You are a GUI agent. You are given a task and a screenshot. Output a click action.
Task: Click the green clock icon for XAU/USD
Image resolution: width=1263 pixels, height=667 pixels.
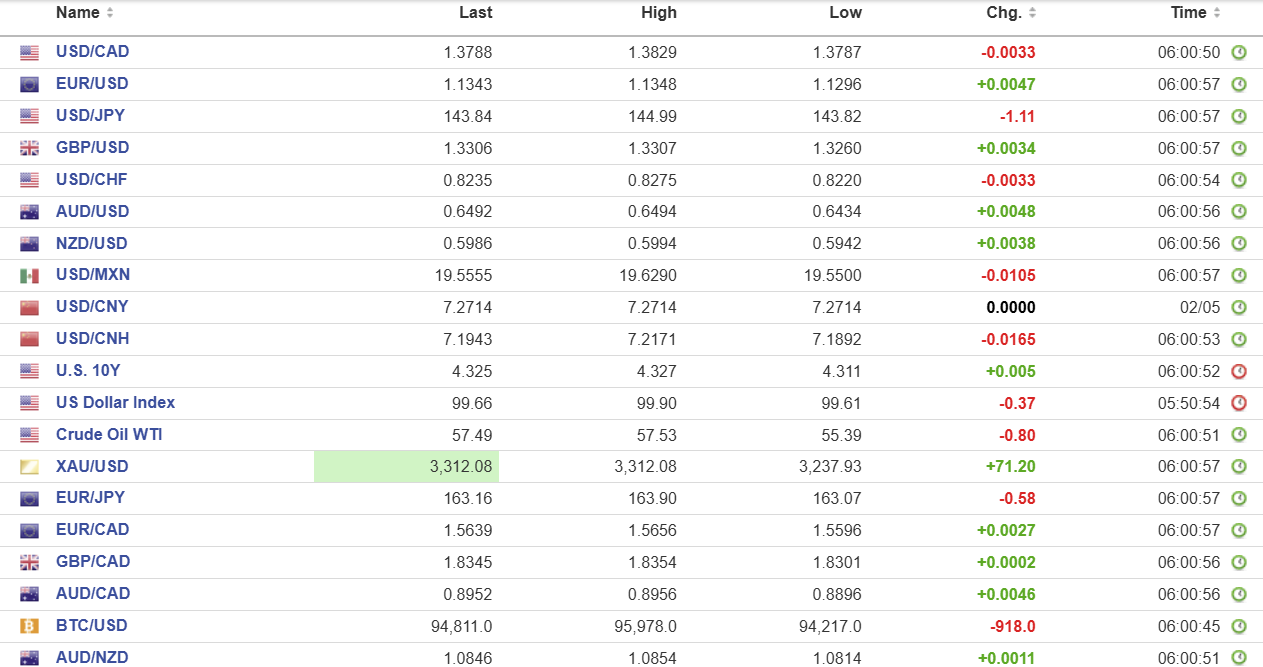(x=1239, y=467)
